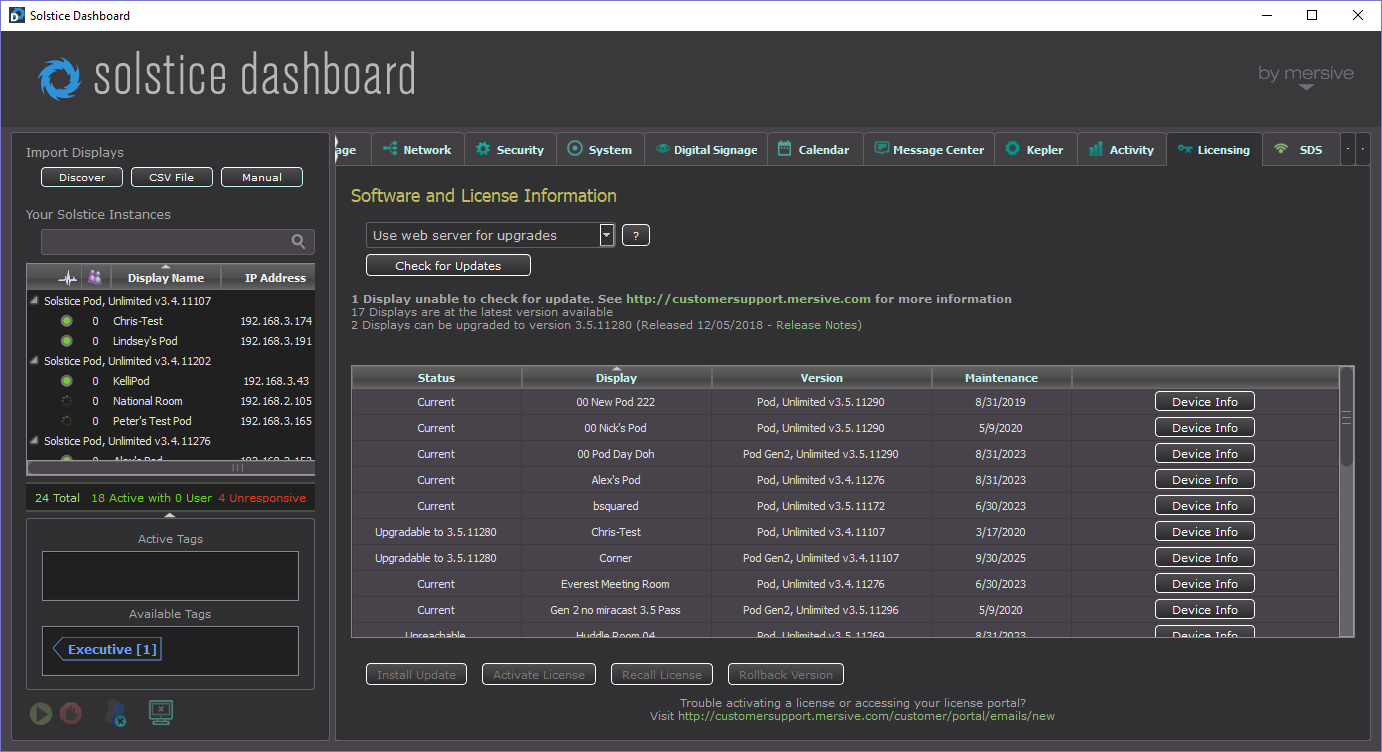
Task: Click the Manual import button
Action: coord(262,177)
